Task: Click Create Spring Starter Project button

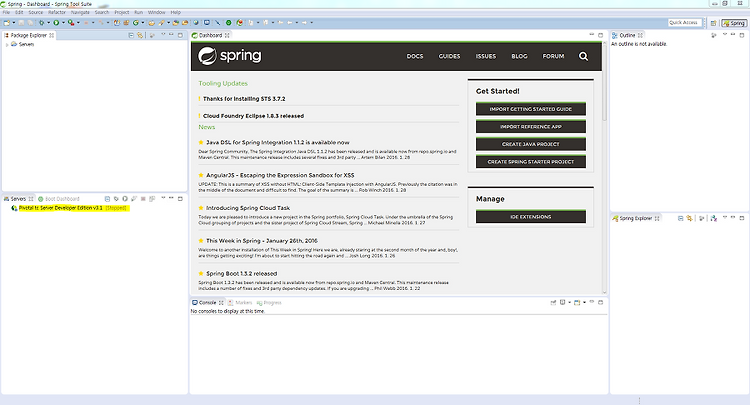Action: click(530, 162)
